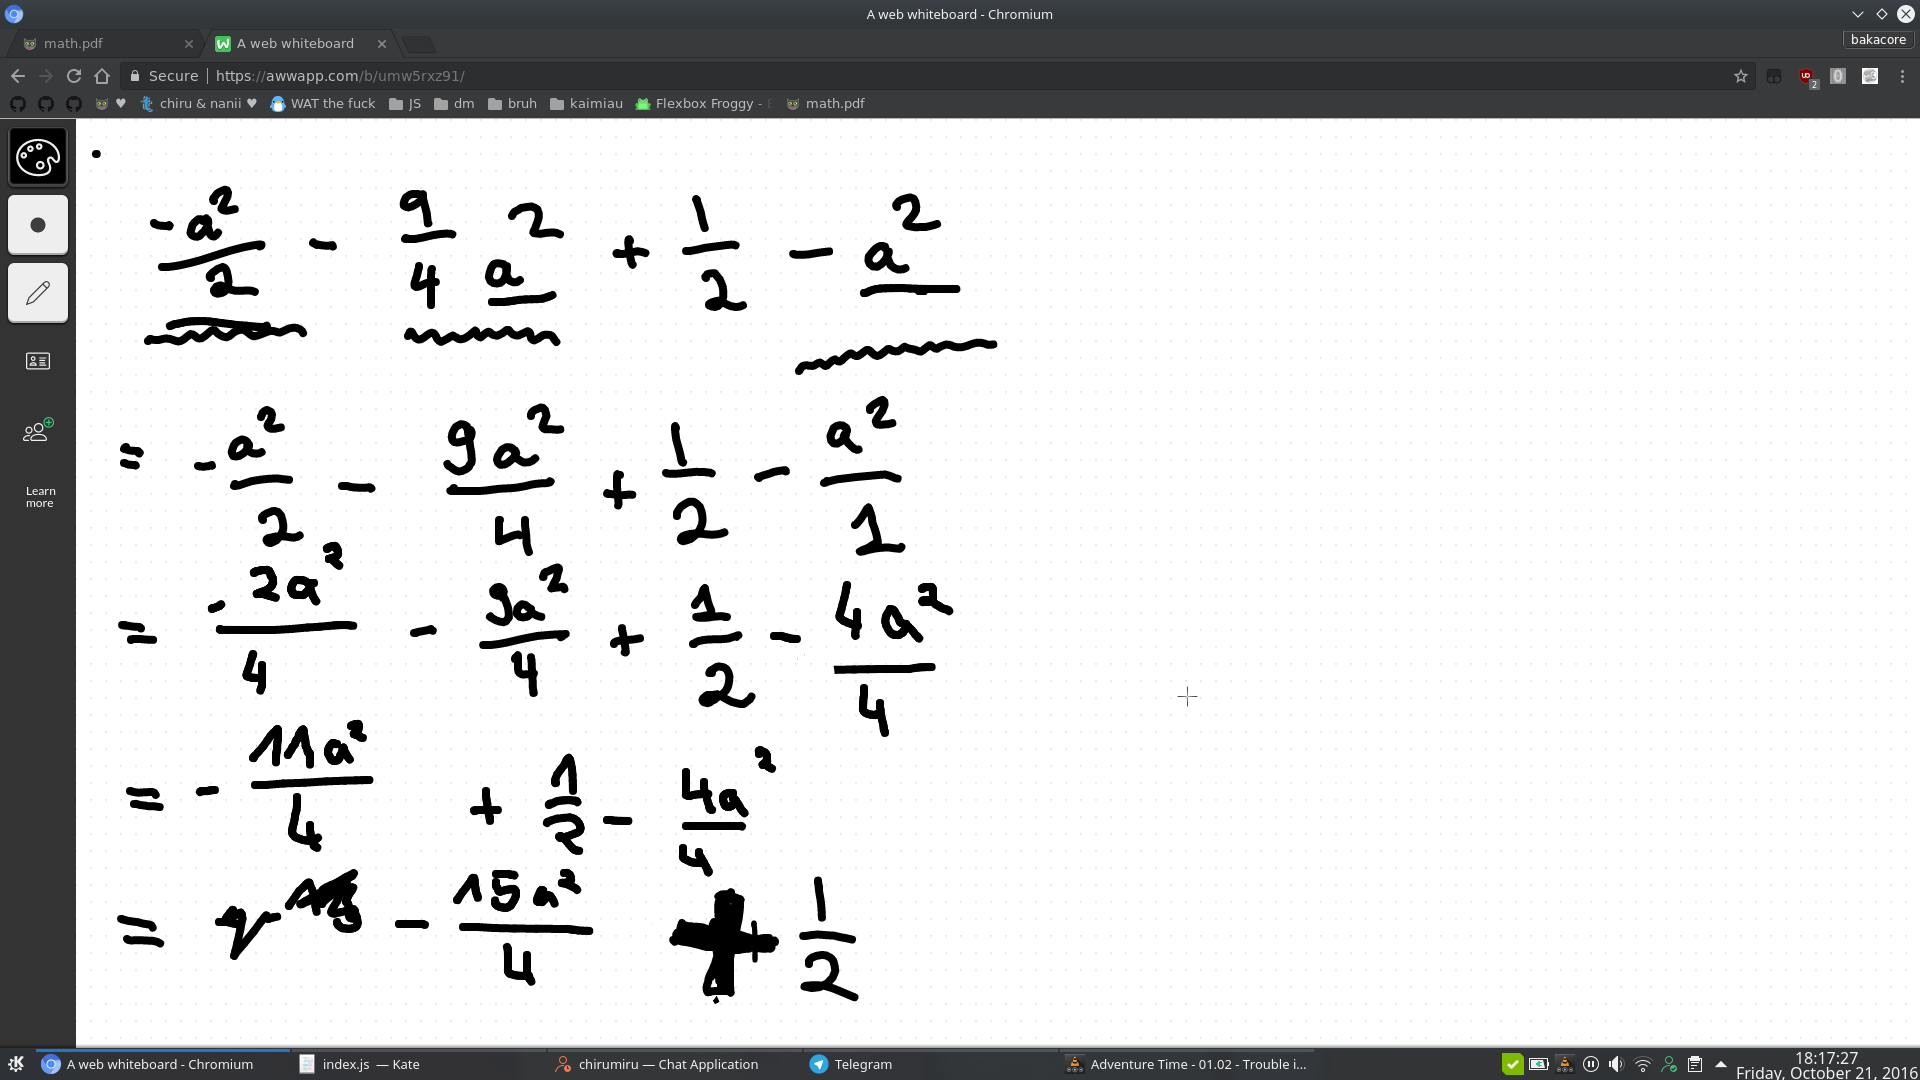Click the grey '0' counter extension icon
The height and width of the screenshot is (1080, 1920).
coord(1838,76)
